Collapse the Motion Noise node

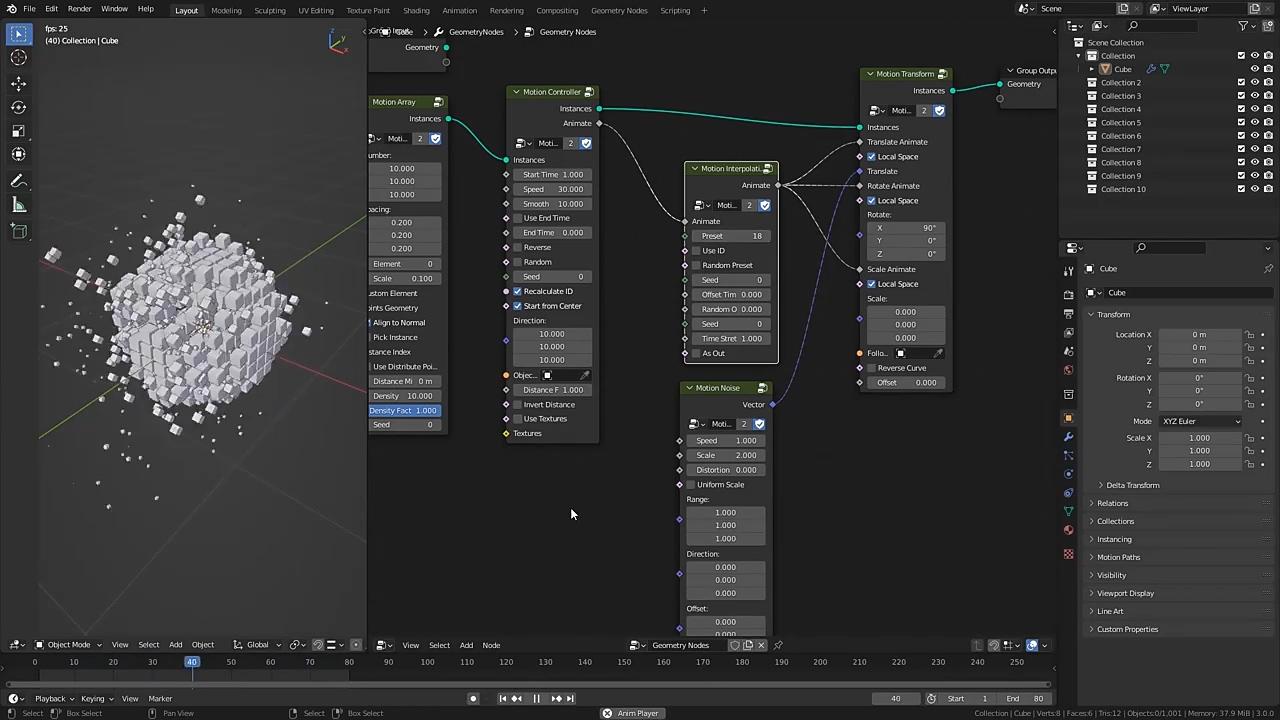[x=689, y=388]
